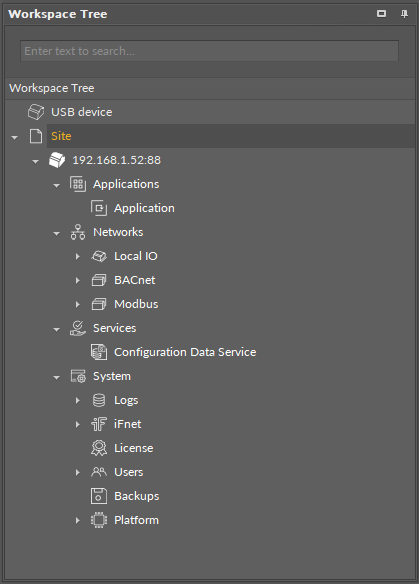The image size is (419, 584).
Task: Click the Backups floppy disk icon
Action: pos(99,496)
